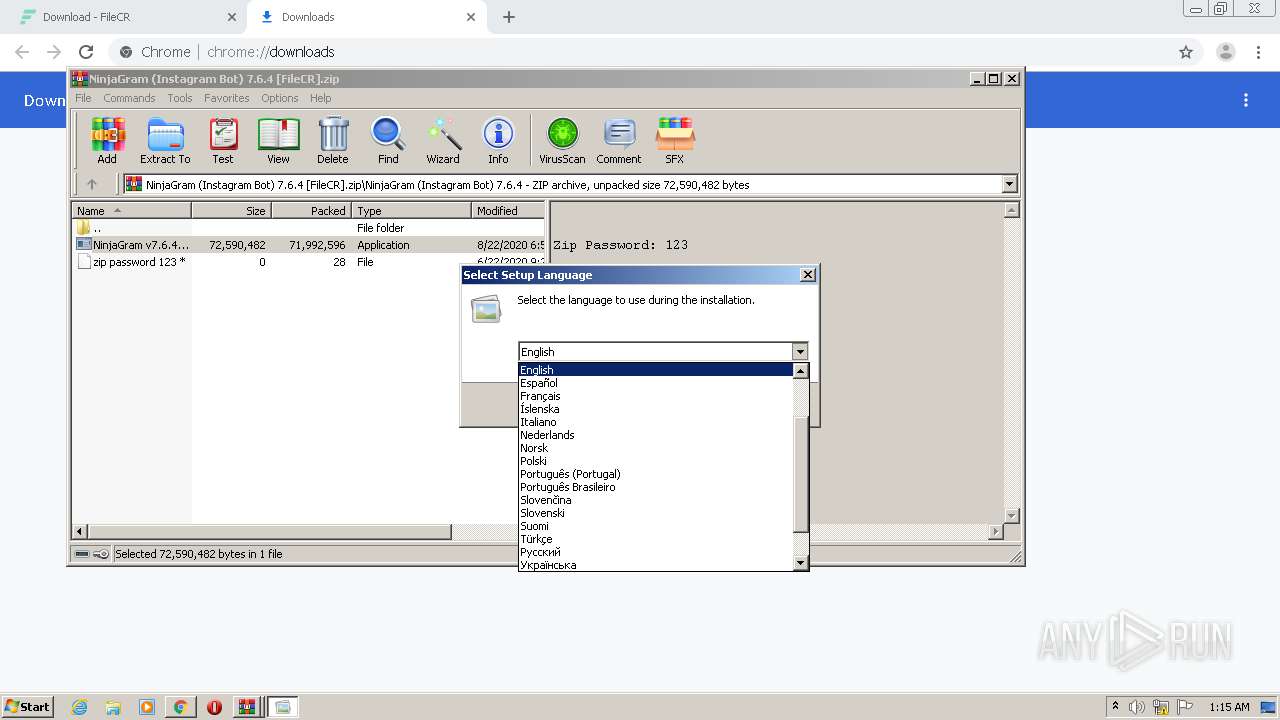The height and width of the screenshot is (720, 1280).
Task: Choose Français from the language list
Action: tap(655, 396)
